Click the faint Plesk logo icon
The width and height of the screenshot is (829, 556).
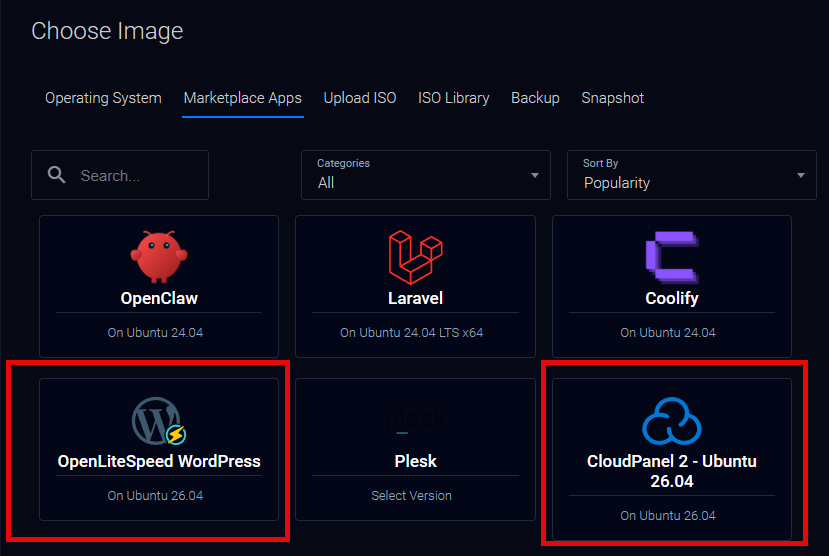point(416,421)
